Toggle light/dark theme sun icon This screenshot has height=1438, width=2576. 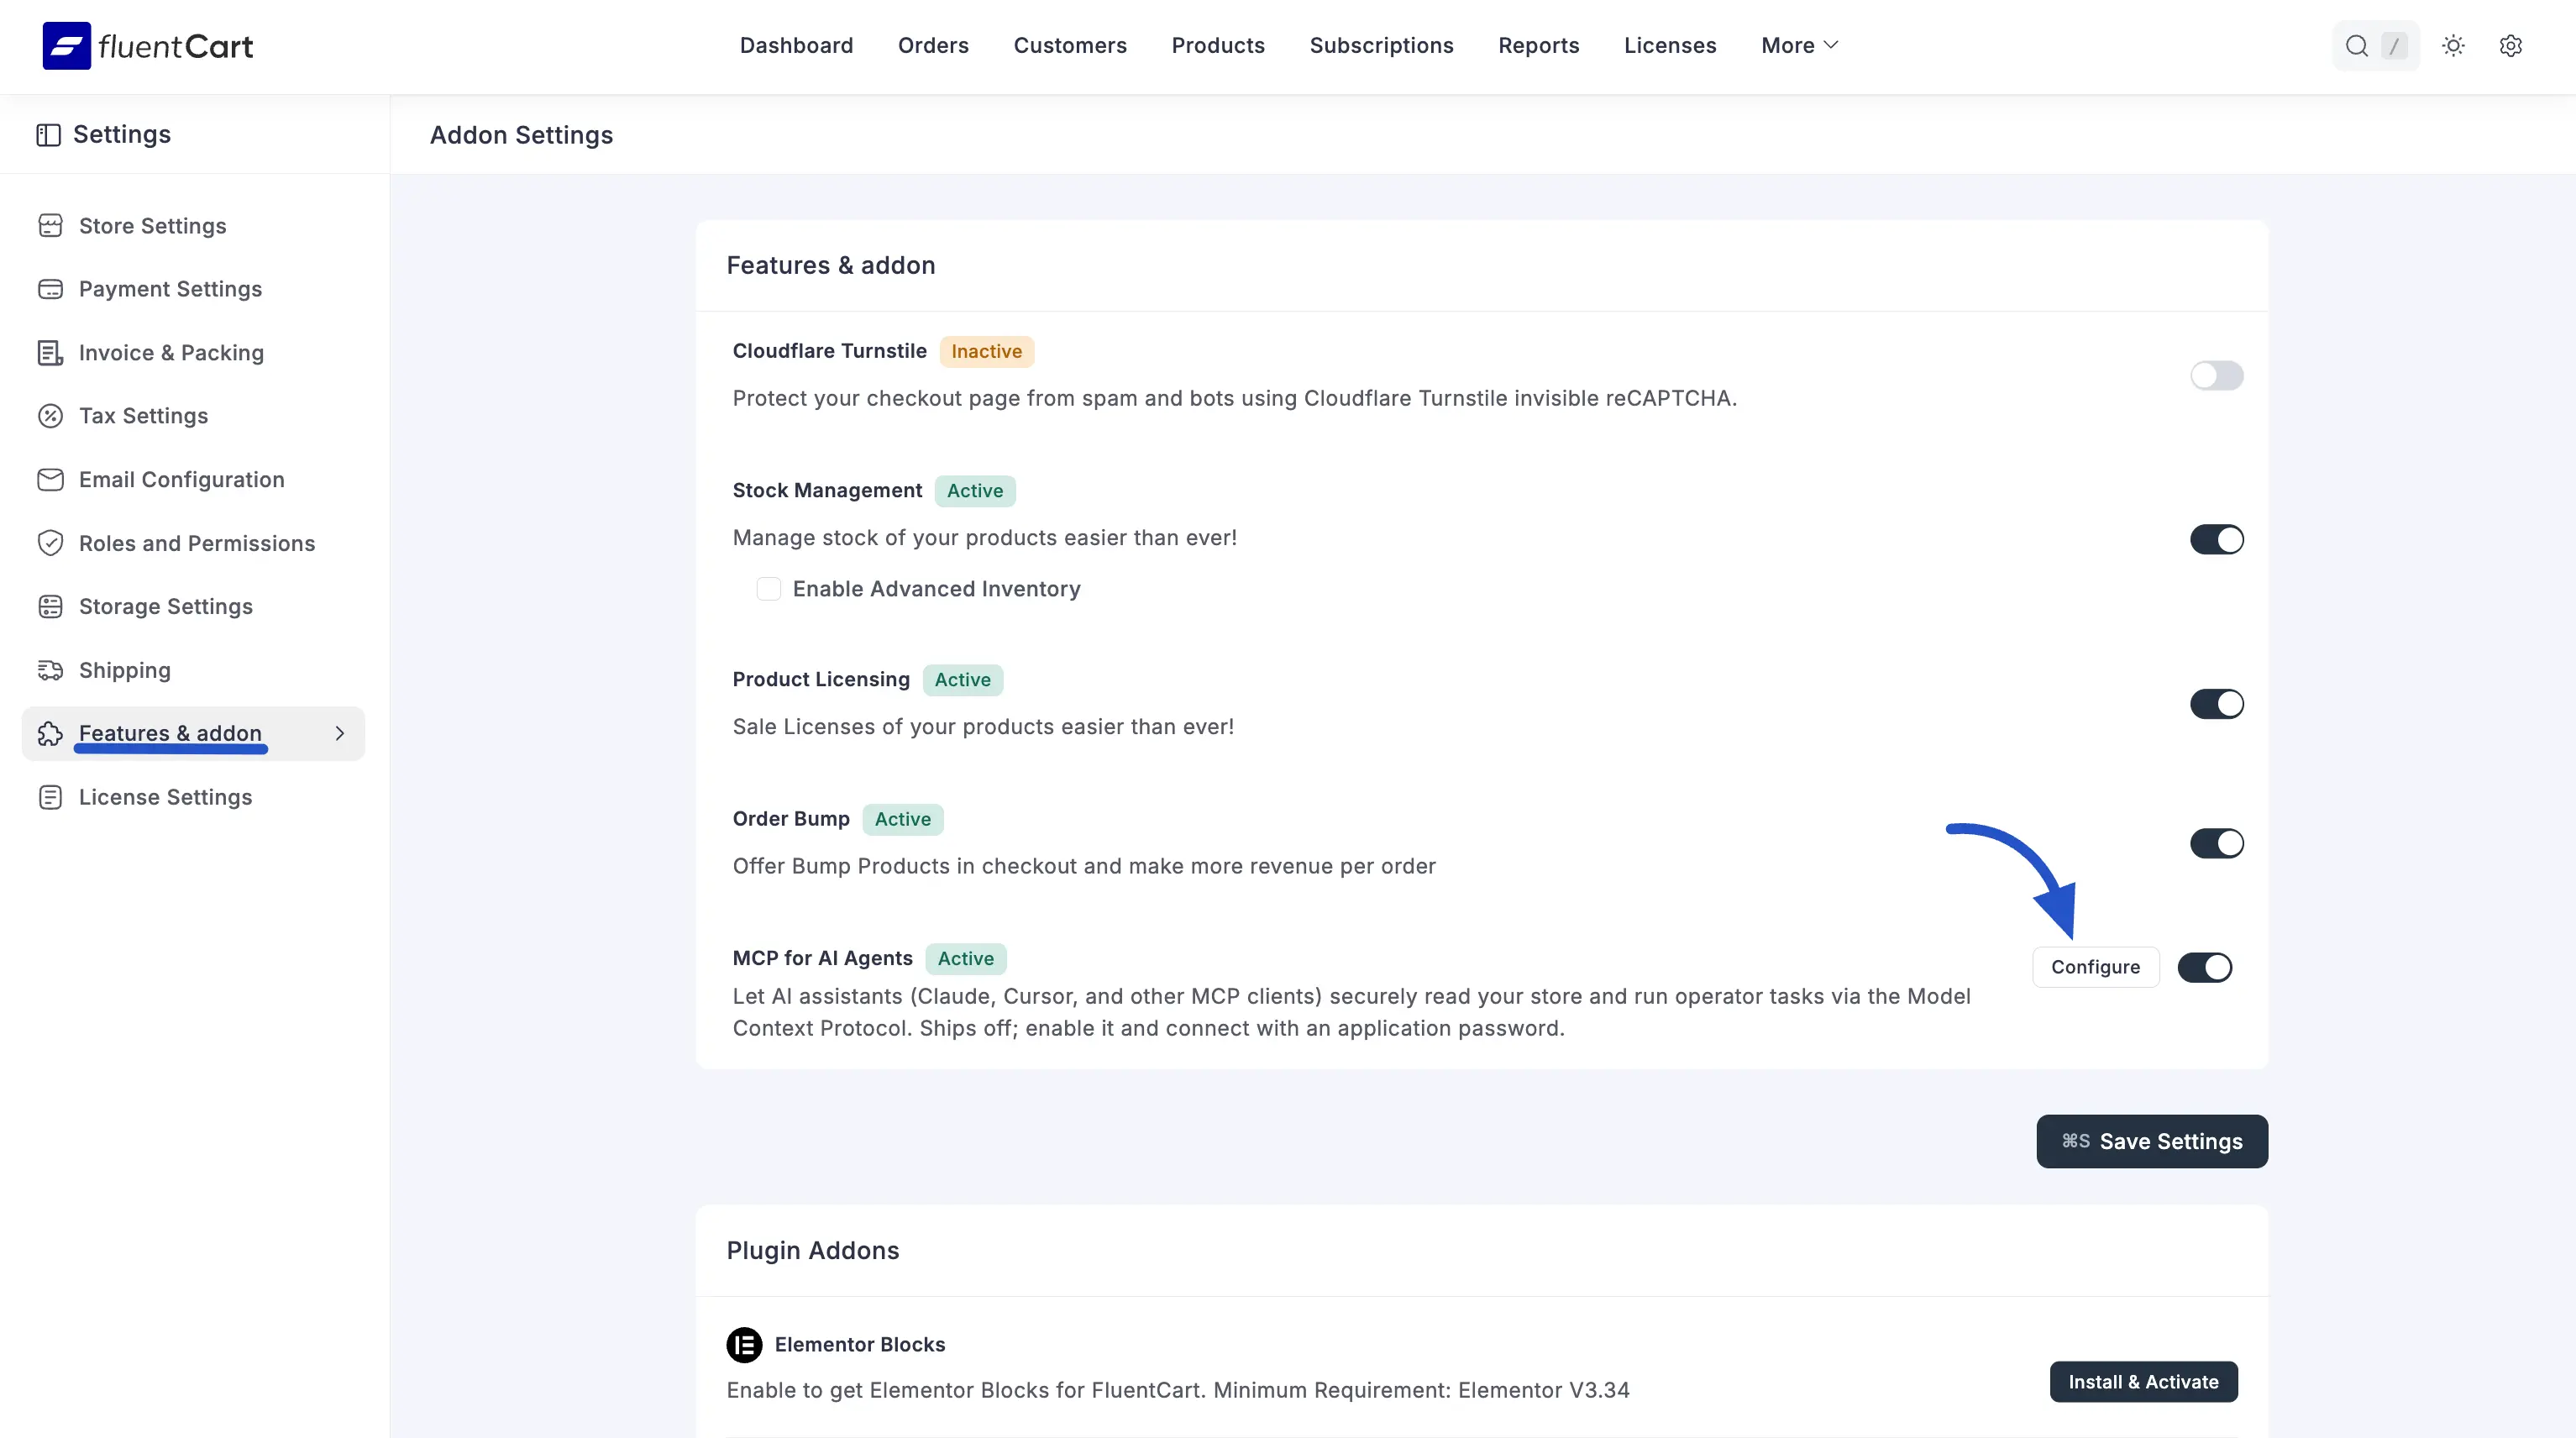pos(2453,46)
